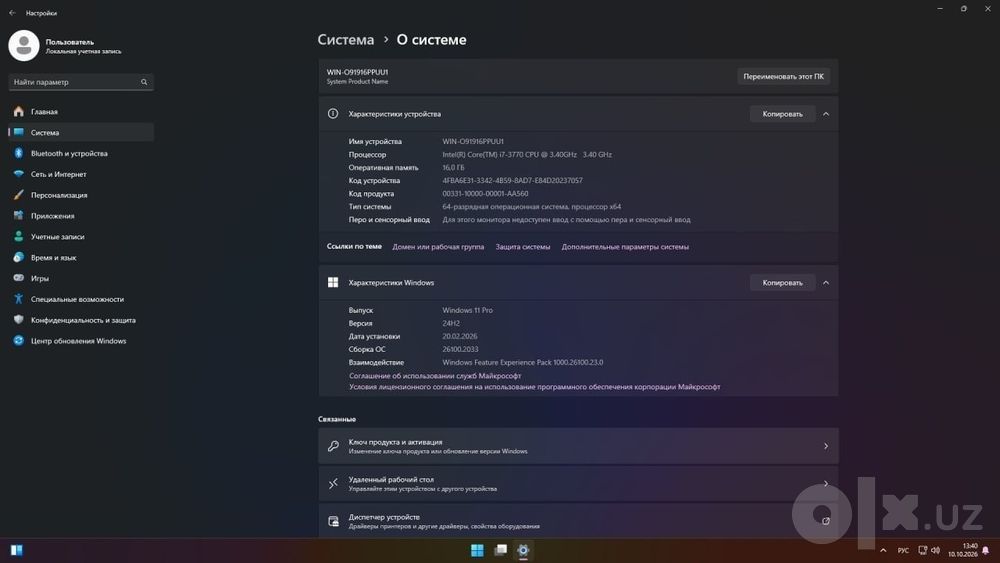Click Переименовать этот ПК button
The height and width of the screenshot is (563, 1000).
click(783, 77)
